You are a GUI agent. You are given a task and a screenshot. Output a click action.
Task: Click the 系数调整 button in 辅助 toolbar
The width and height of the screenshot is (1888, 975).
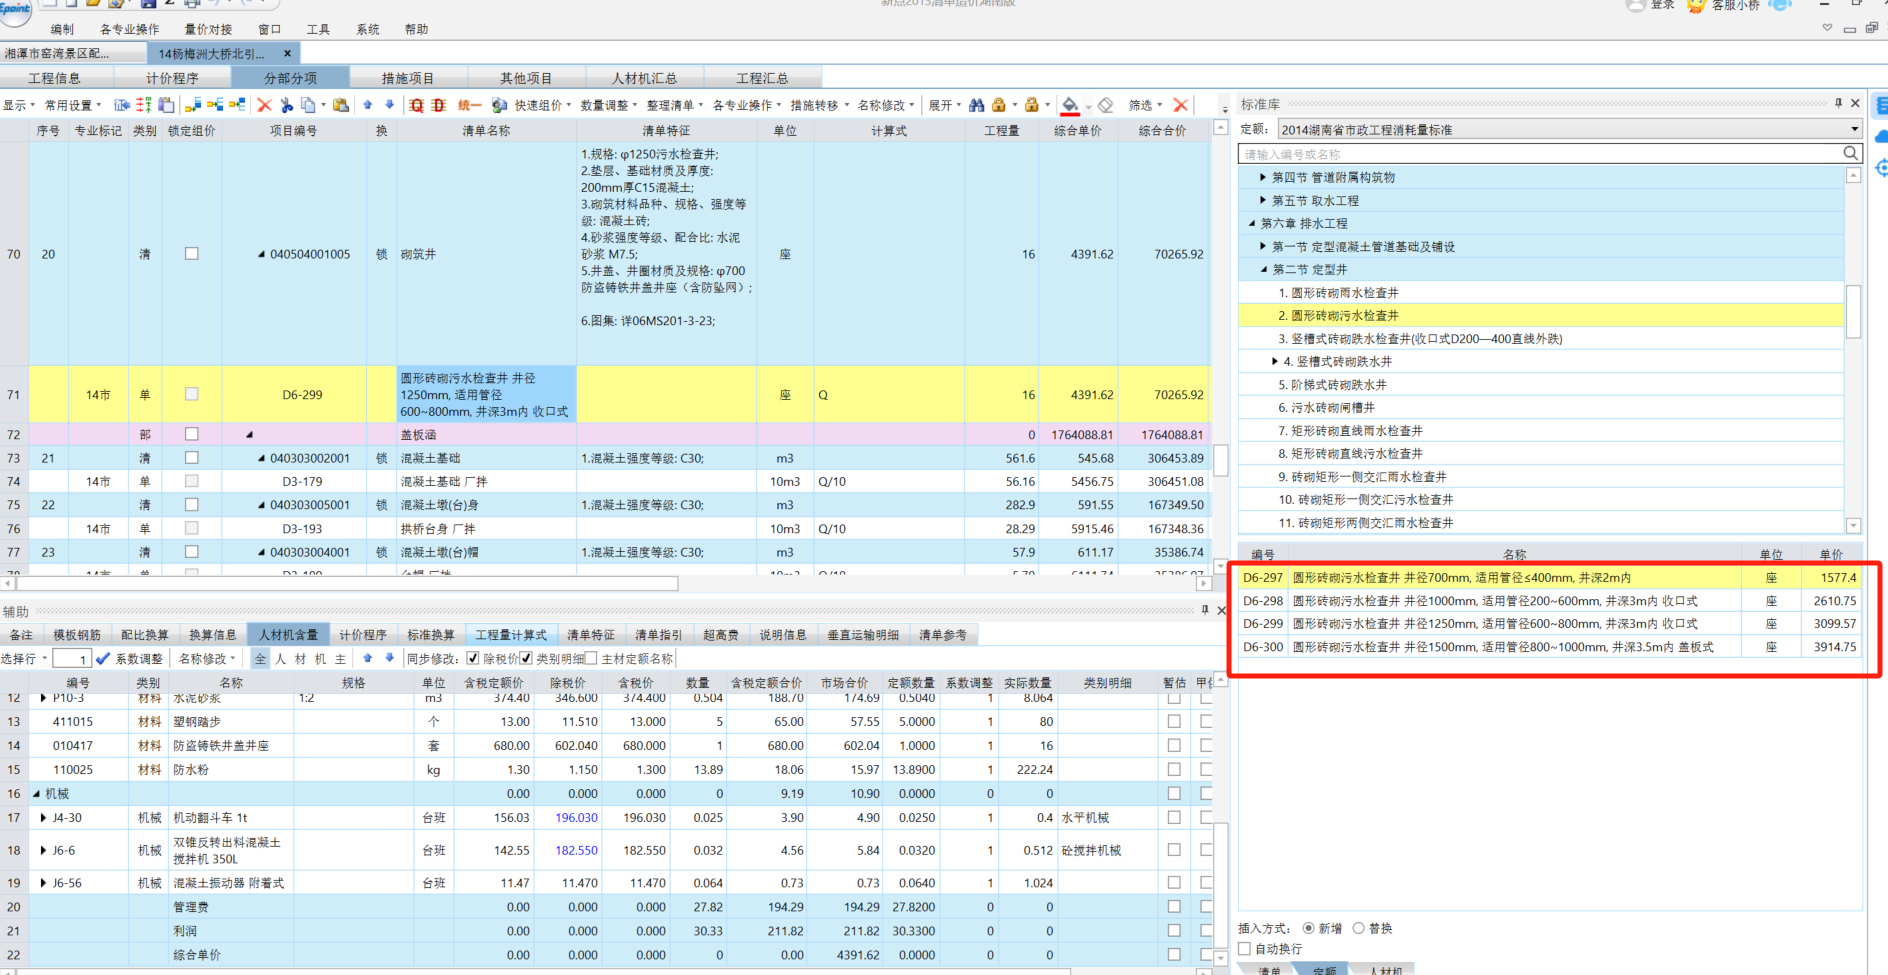(139, 658)
